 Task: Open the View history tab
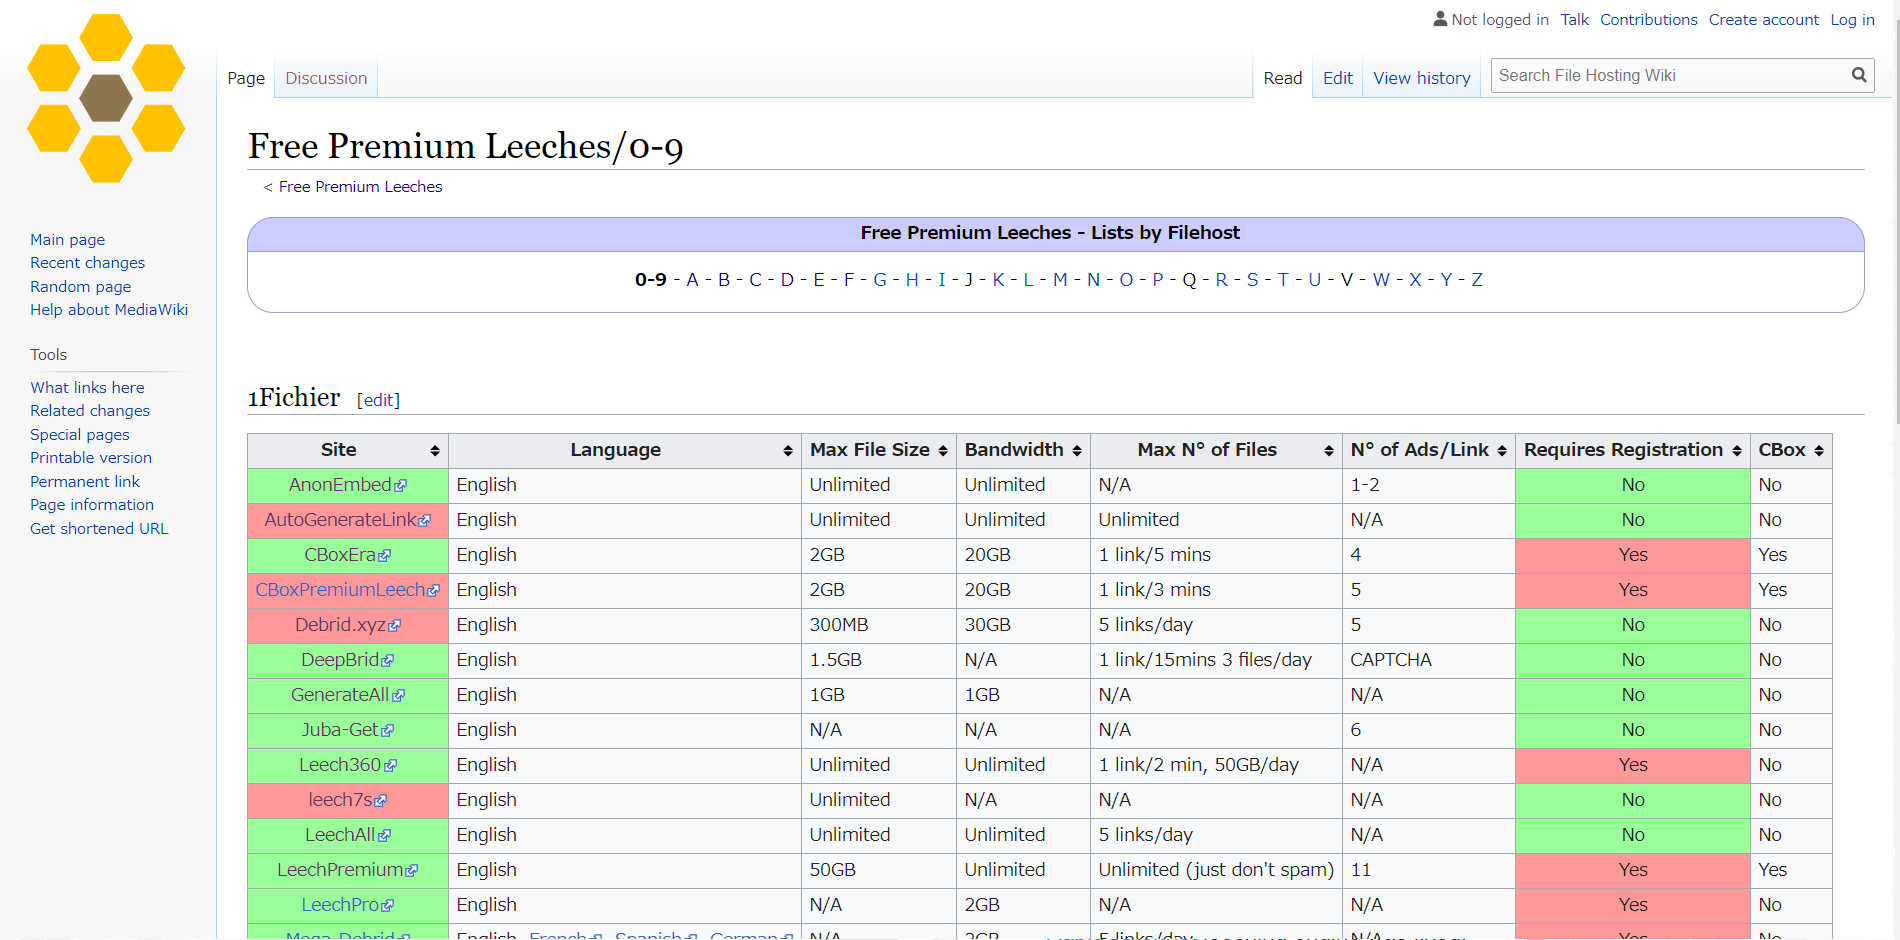1421,78
